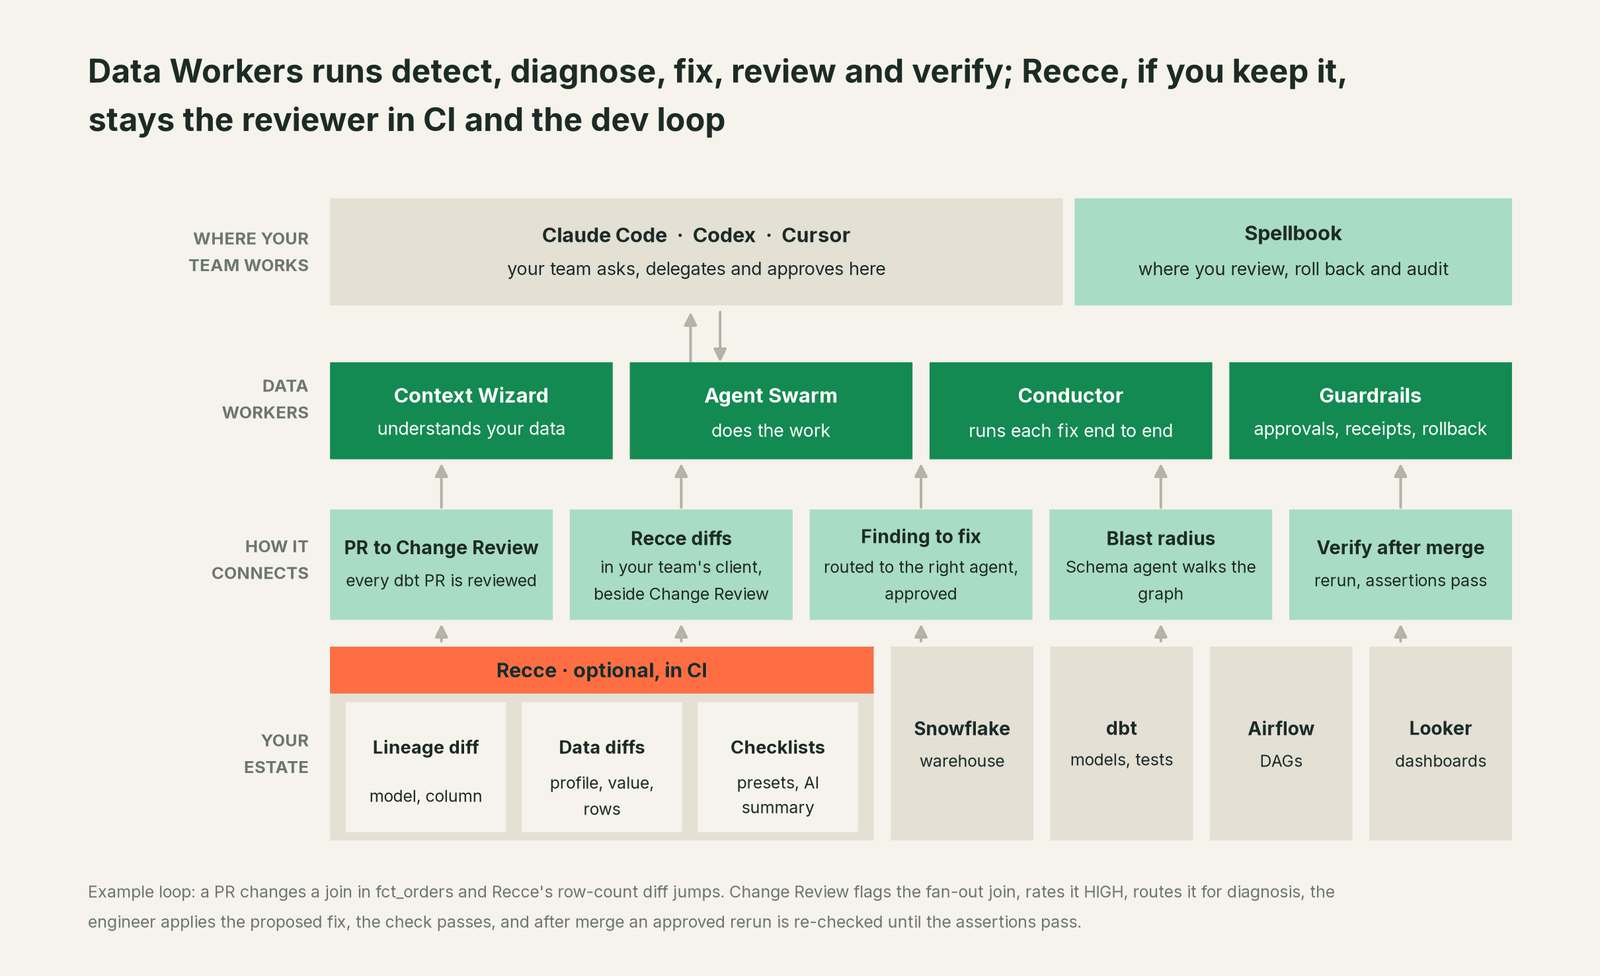Screen dimensions: 1600x976
Task: Select the Verify after merge box
Action: pos(1400,565)
